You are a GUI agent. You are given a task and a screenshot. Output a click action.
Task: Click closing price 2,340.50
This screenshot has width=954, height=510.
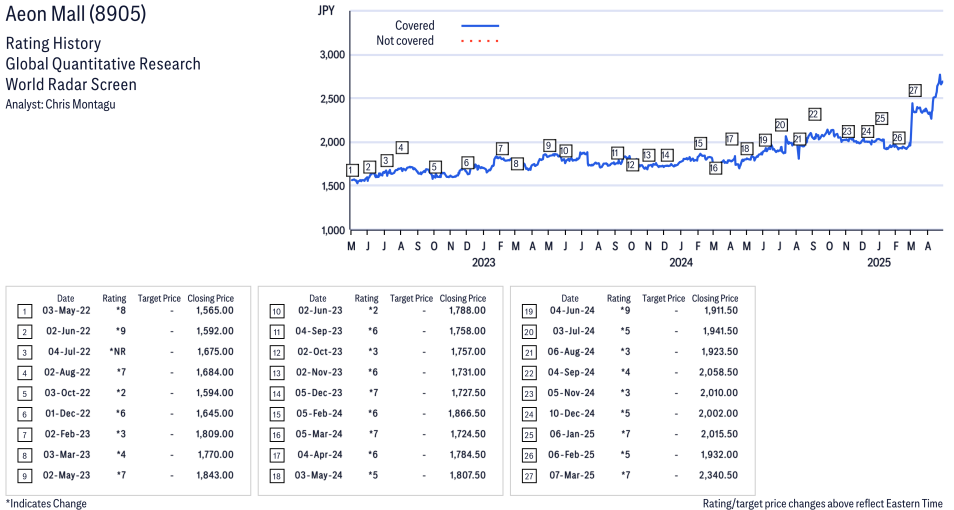click(x=719, y=475)
